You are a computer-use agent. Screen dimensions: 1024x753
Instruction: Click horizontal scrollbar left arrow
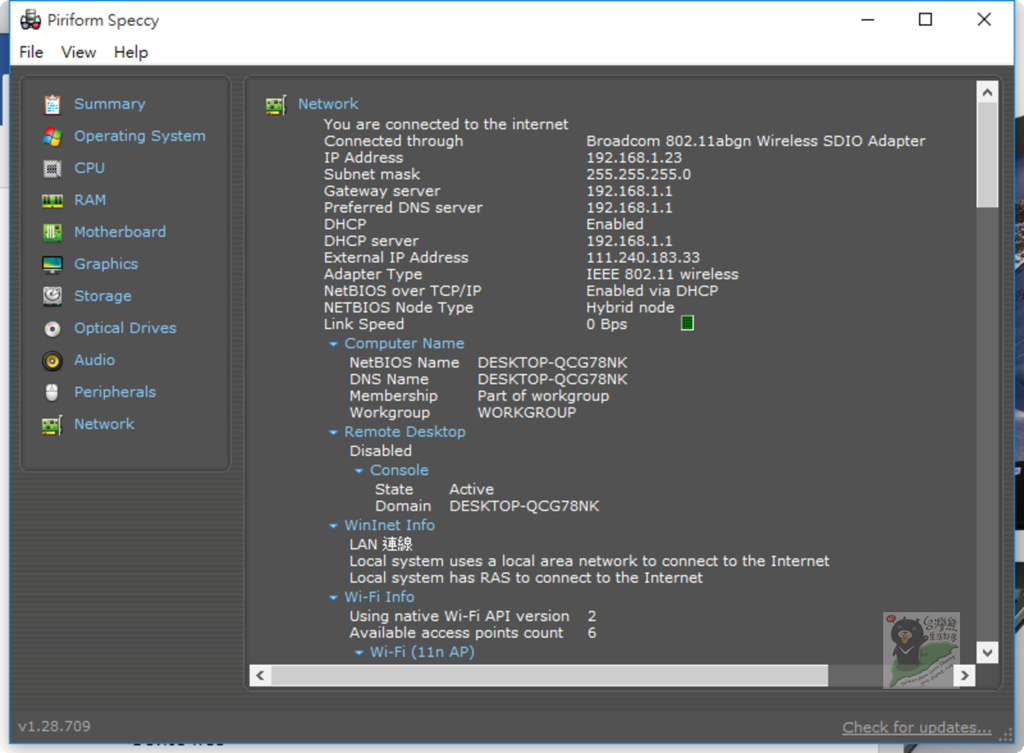tap(260, 675)
